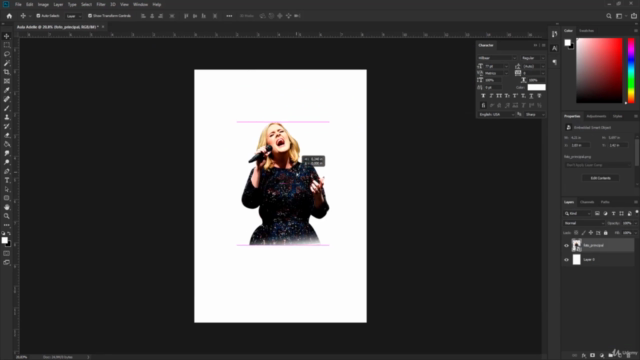Select the Path Selection tool
Viewport: 640px width, 360px height.
[x=7, y=189]
